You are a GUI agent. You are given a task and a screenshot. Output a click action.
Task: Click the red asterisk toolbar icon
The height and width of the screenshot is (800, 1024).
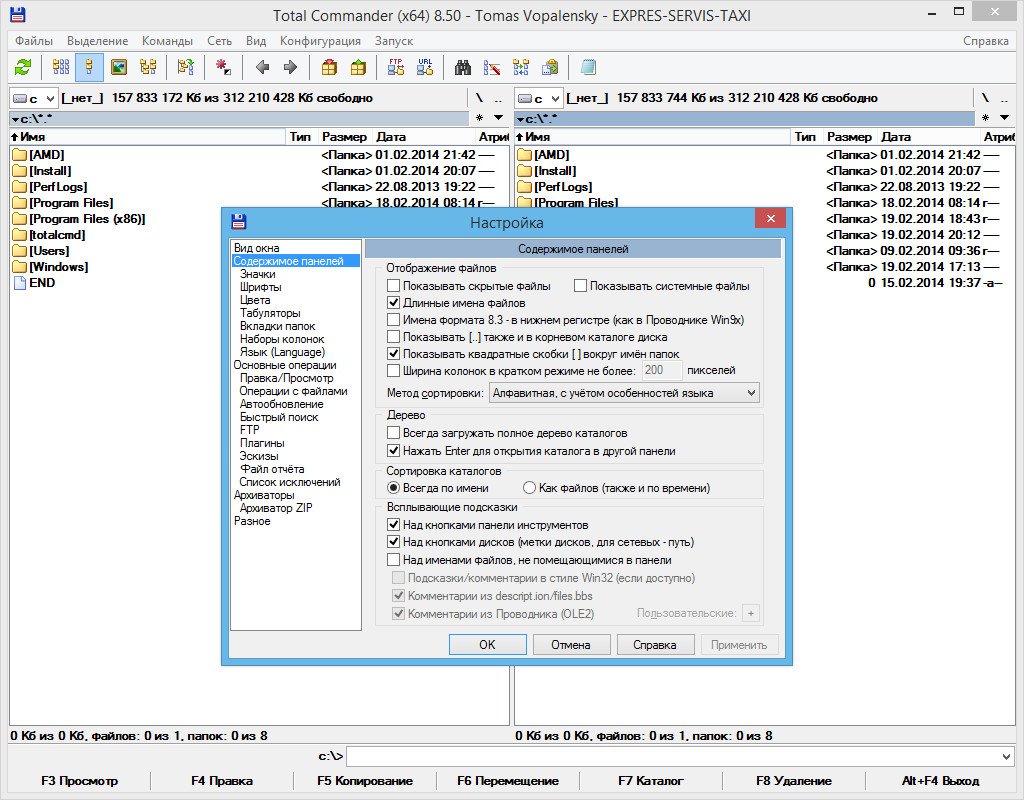pyautogui.click(x=223, y=67)
